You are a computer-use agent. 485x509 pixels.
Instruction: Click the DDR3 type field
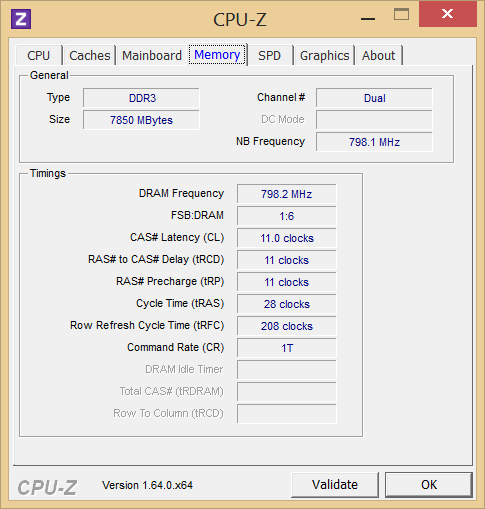[x=141, y=98]
